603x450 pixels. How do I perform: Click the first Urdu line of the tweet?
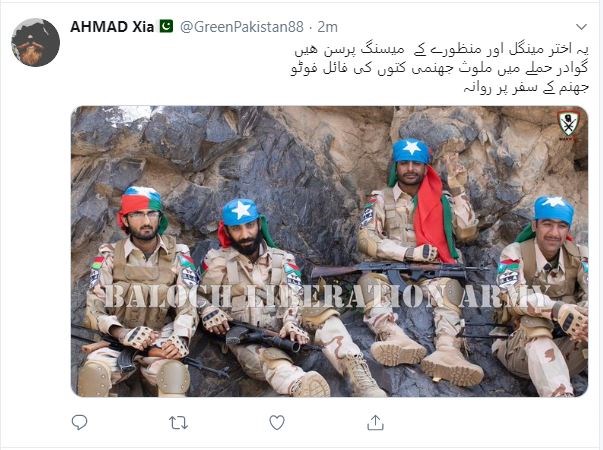[441, 49]
